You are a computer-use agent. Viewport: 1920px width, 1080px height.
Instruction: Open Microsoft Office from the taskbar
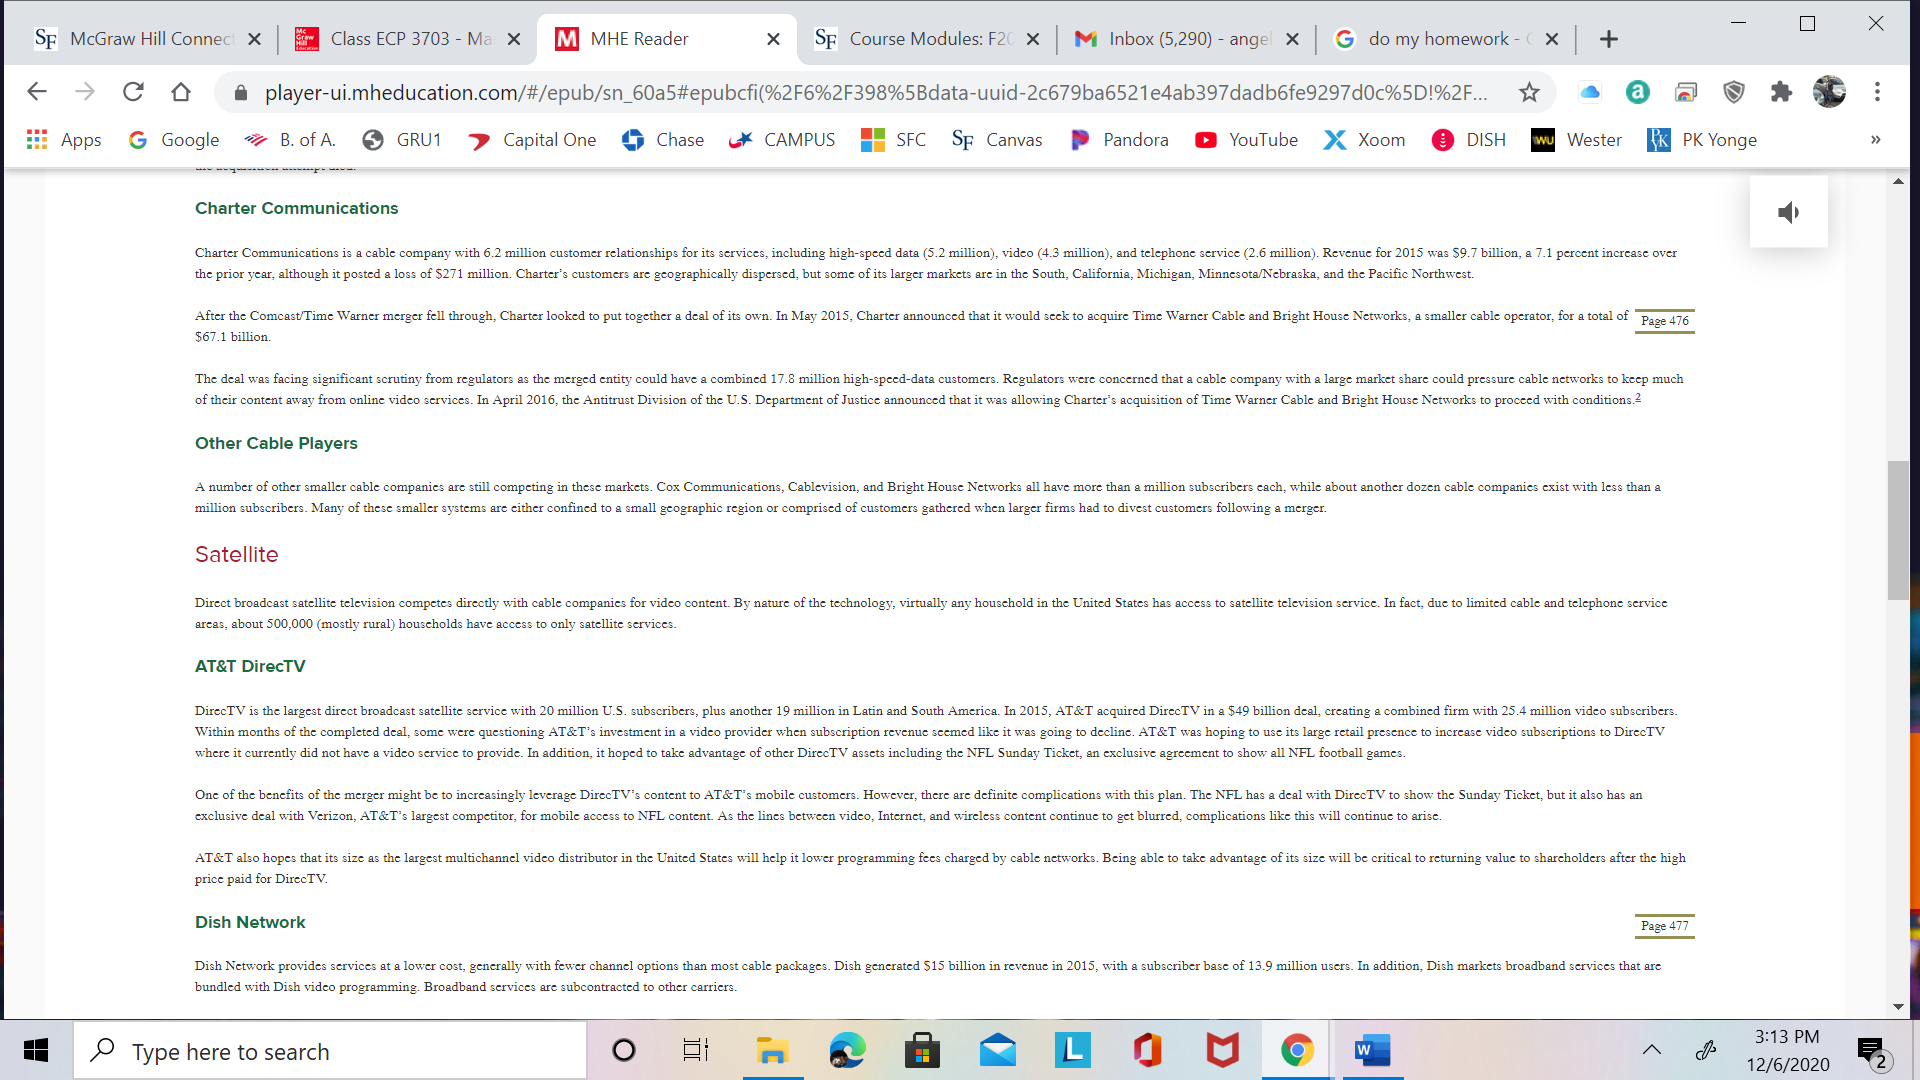point(1147,1050)
